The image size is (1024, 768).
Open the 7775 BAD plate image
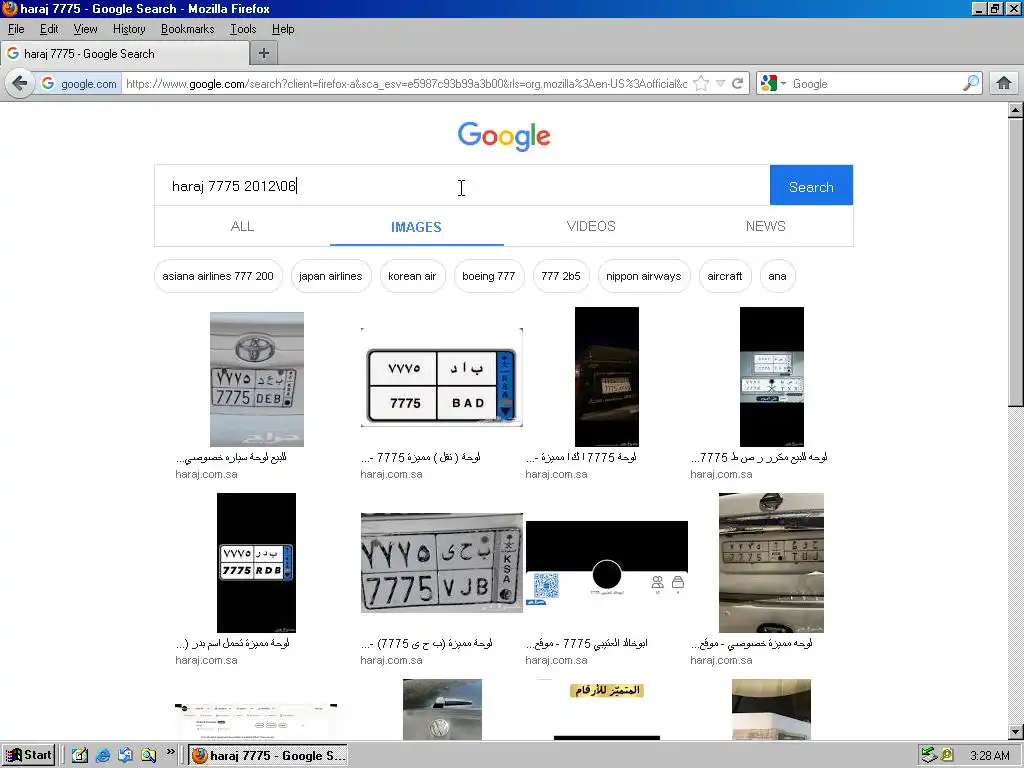[441, 378]
